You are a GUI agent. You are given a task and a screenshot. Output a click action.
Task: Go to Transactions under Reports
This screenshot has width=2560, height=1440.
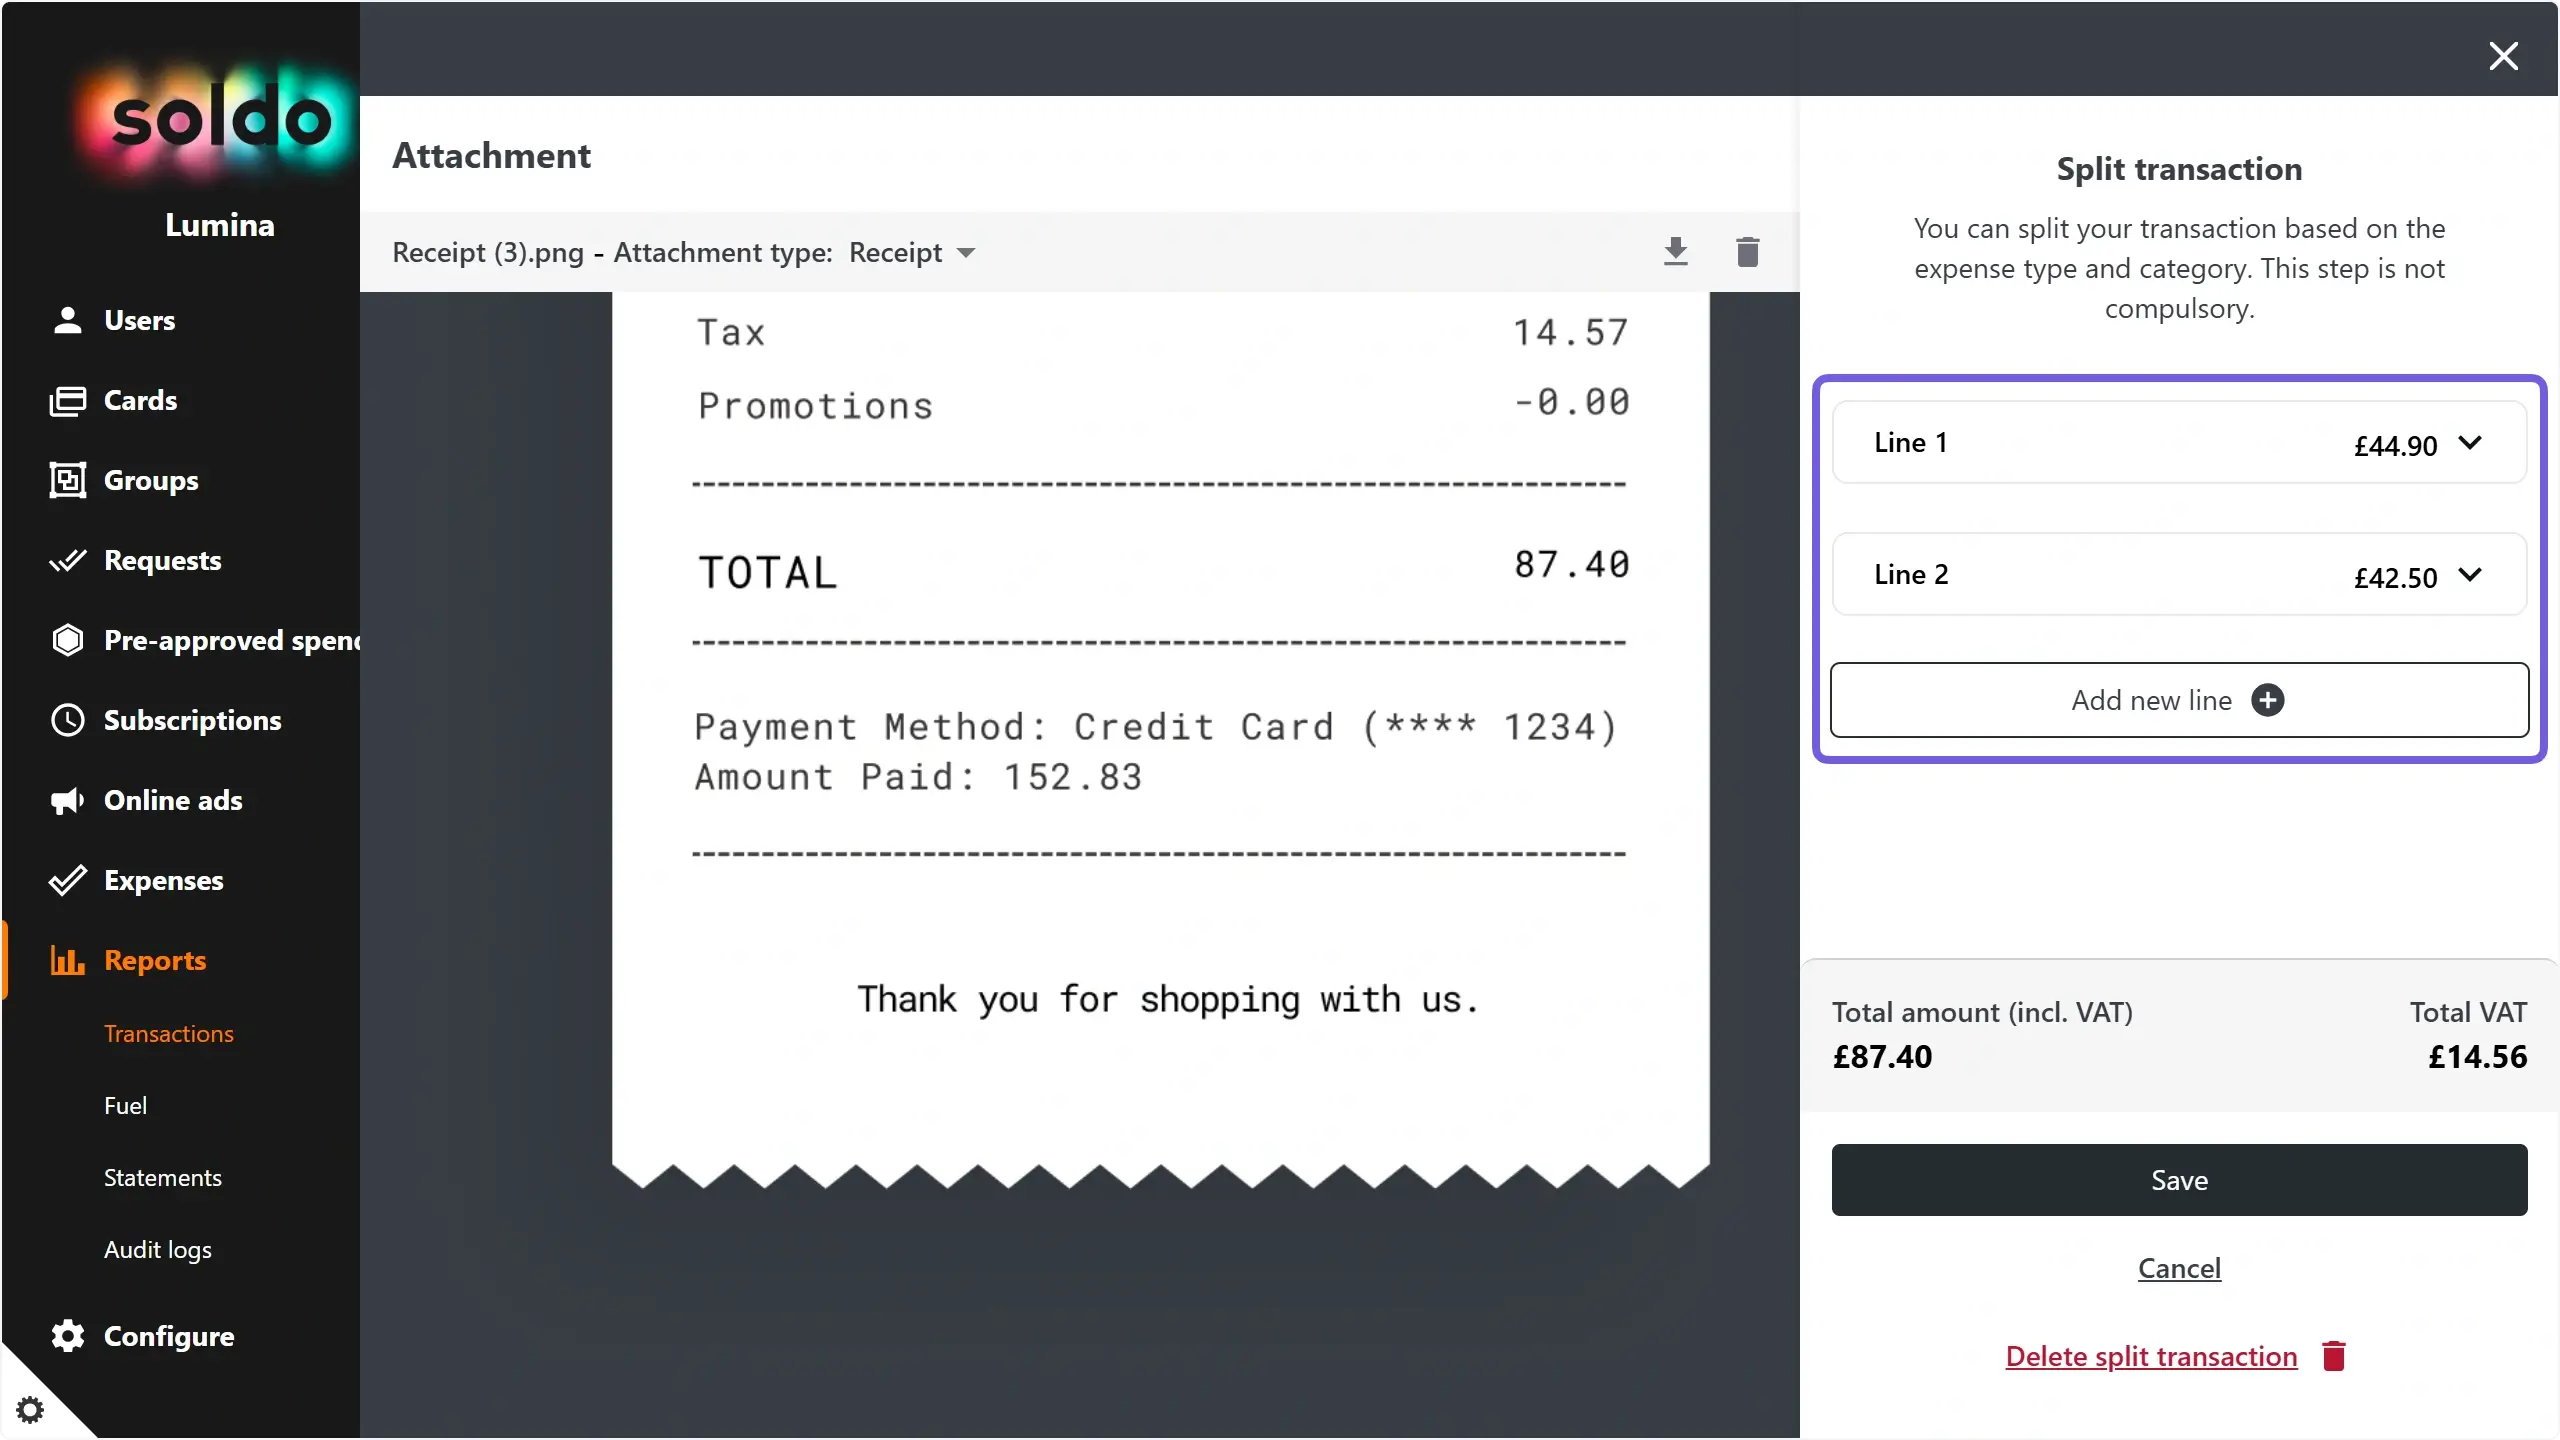tap(168, 1033)
